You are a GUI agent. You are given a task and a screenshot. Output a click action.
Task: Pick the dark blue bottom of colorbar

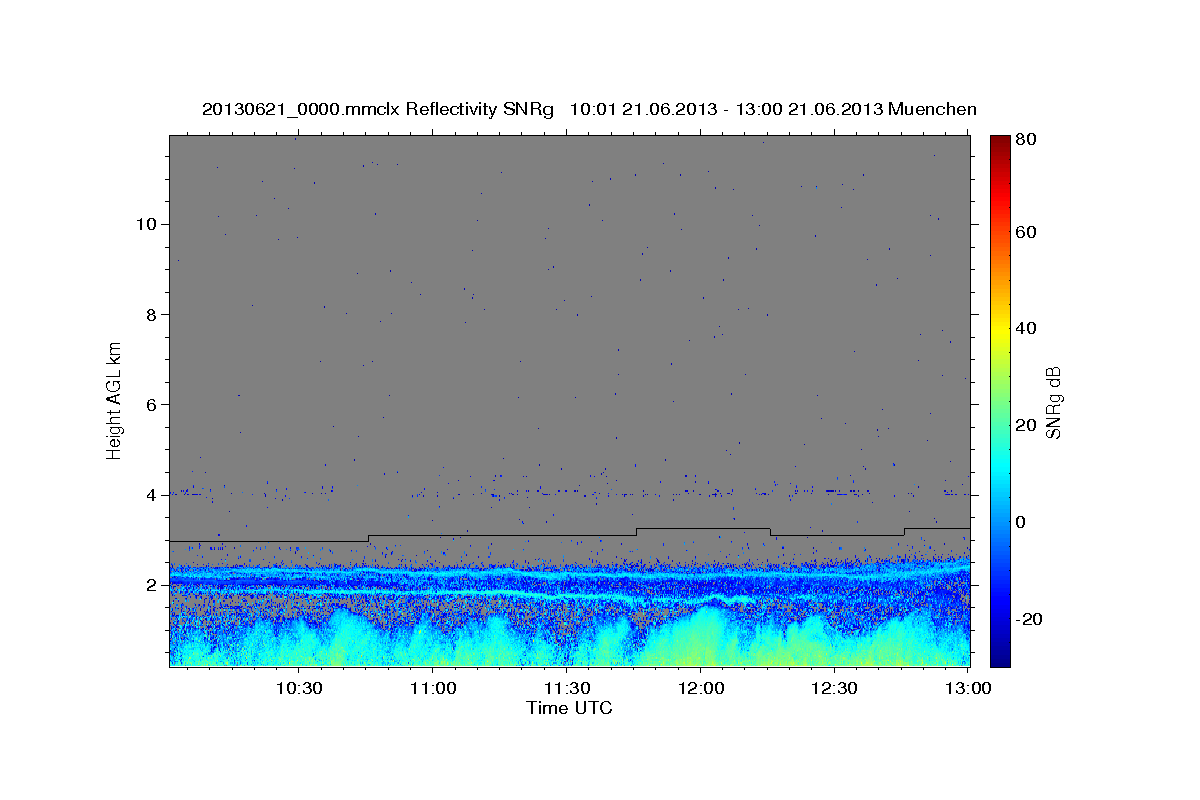pos(999,658)
